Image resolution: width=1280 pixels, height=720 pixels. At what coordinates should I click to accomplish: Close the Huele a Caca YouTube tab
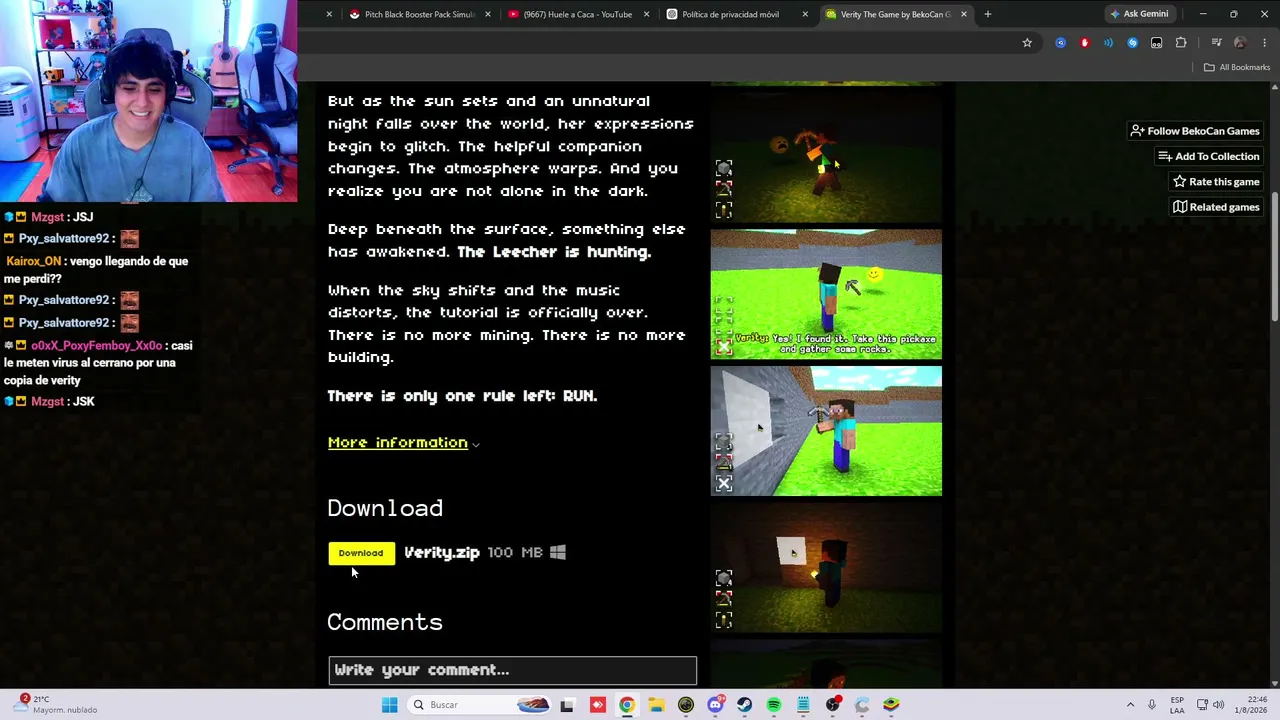click(x=646, y=14)
